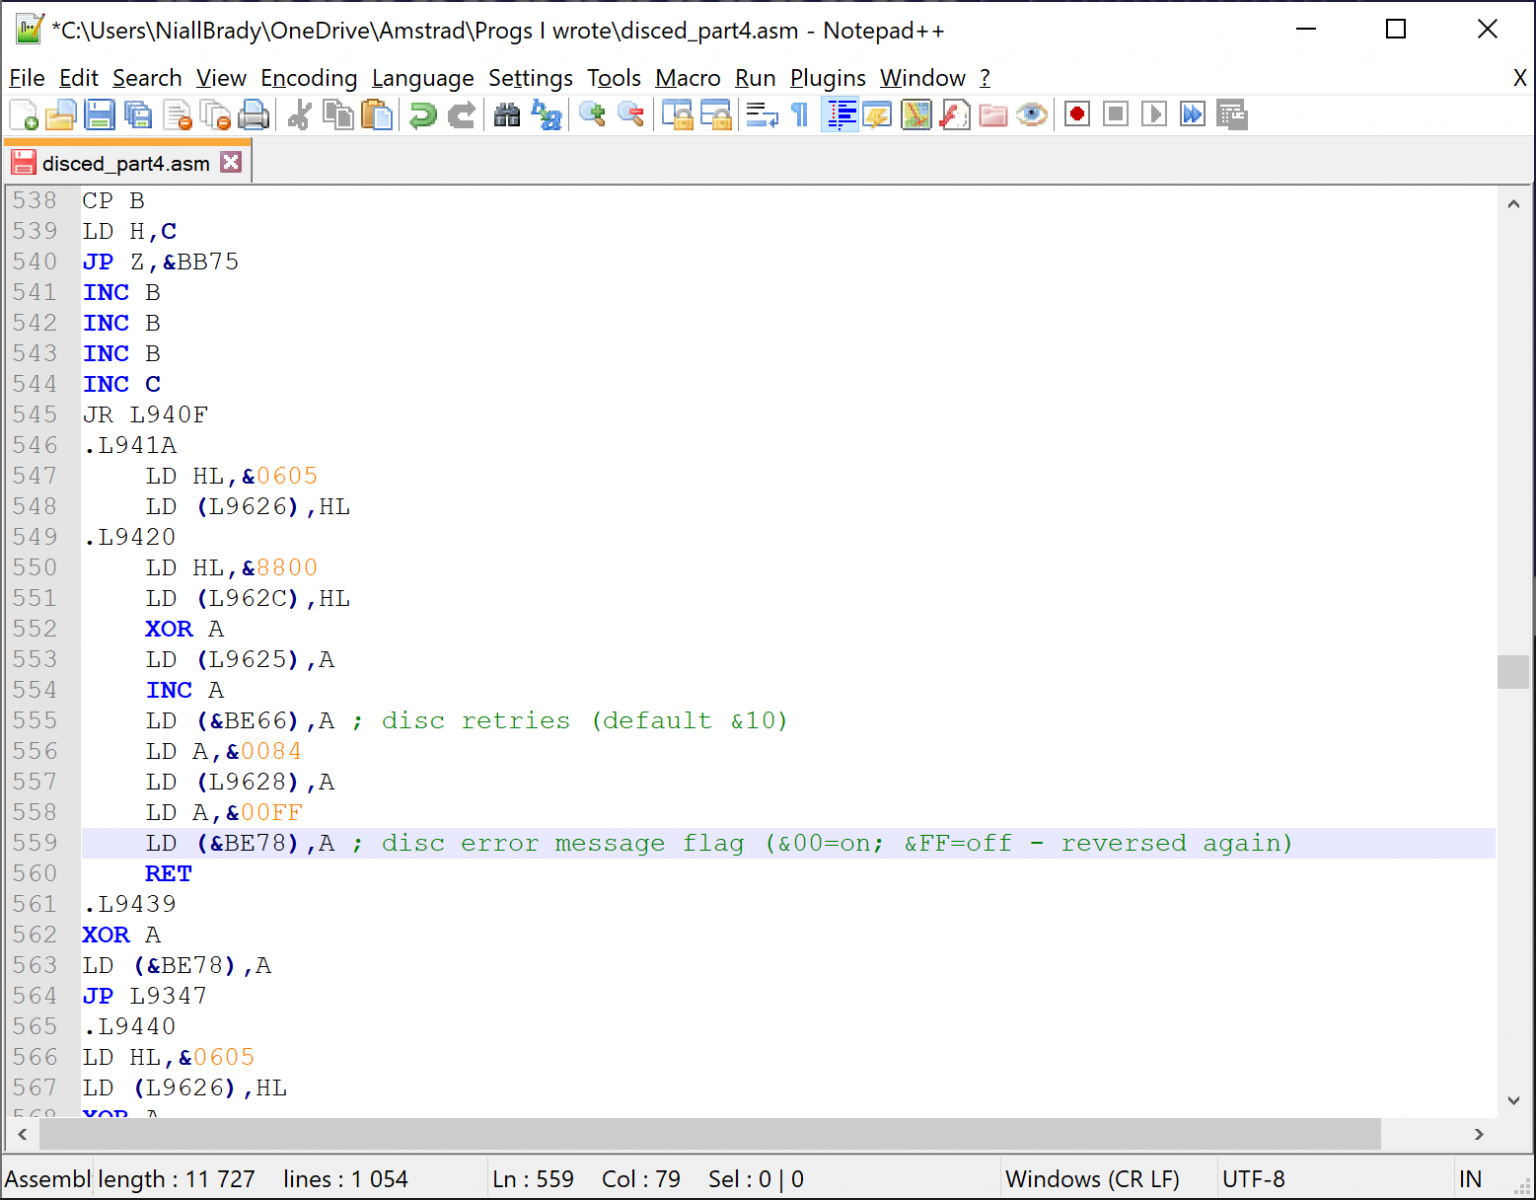Click the Windows (CR LF) status bar field
The width and height of the screenshot is (1536, 1200).
point(1092,1179)
